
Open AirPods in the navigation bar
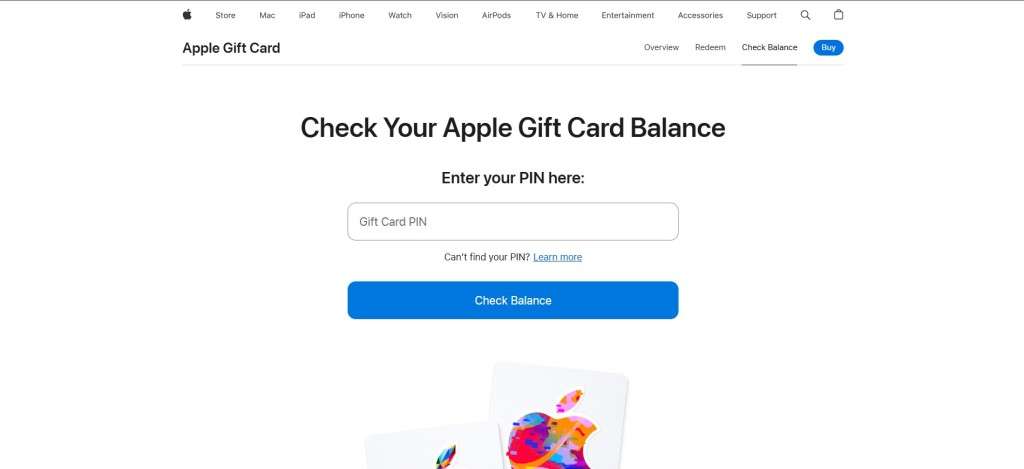point(496,15)
